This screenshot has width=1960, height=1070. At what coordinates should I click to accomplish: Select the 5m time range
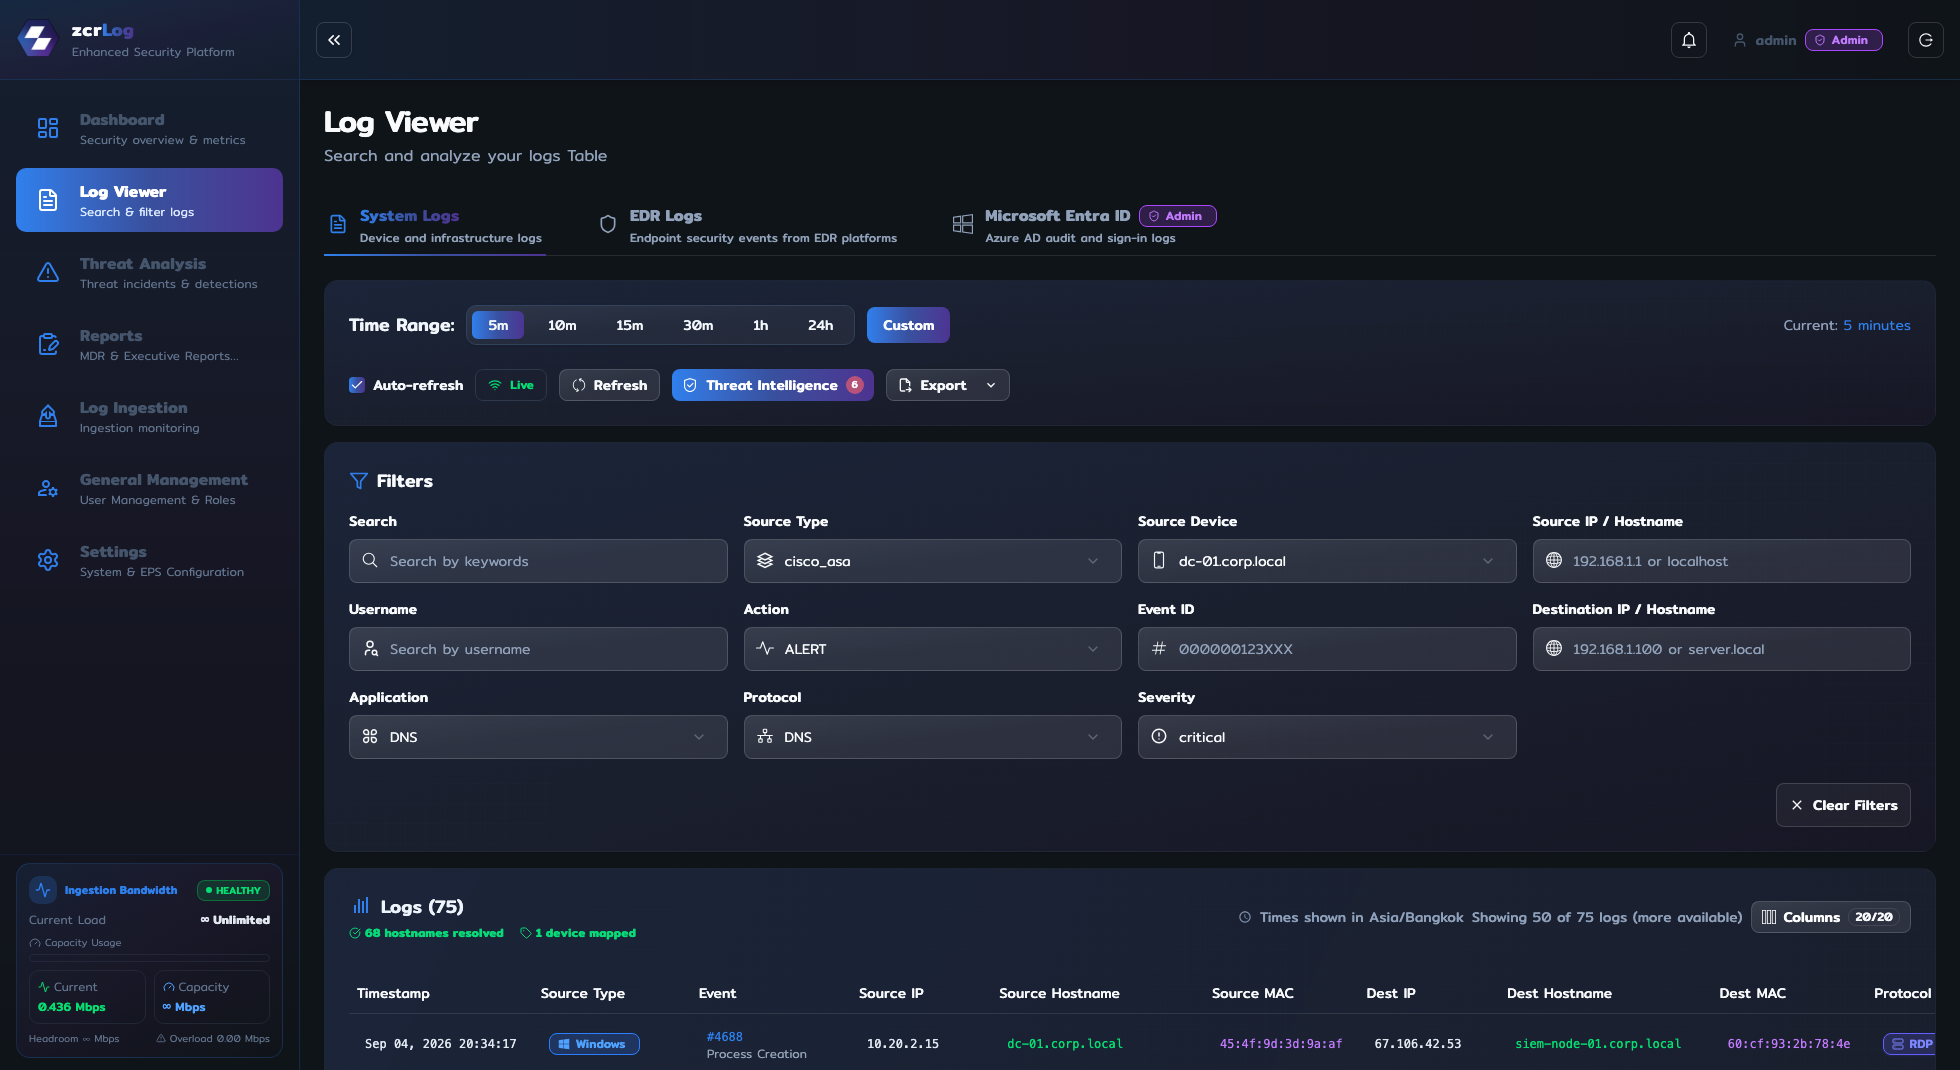coord(498,325)
